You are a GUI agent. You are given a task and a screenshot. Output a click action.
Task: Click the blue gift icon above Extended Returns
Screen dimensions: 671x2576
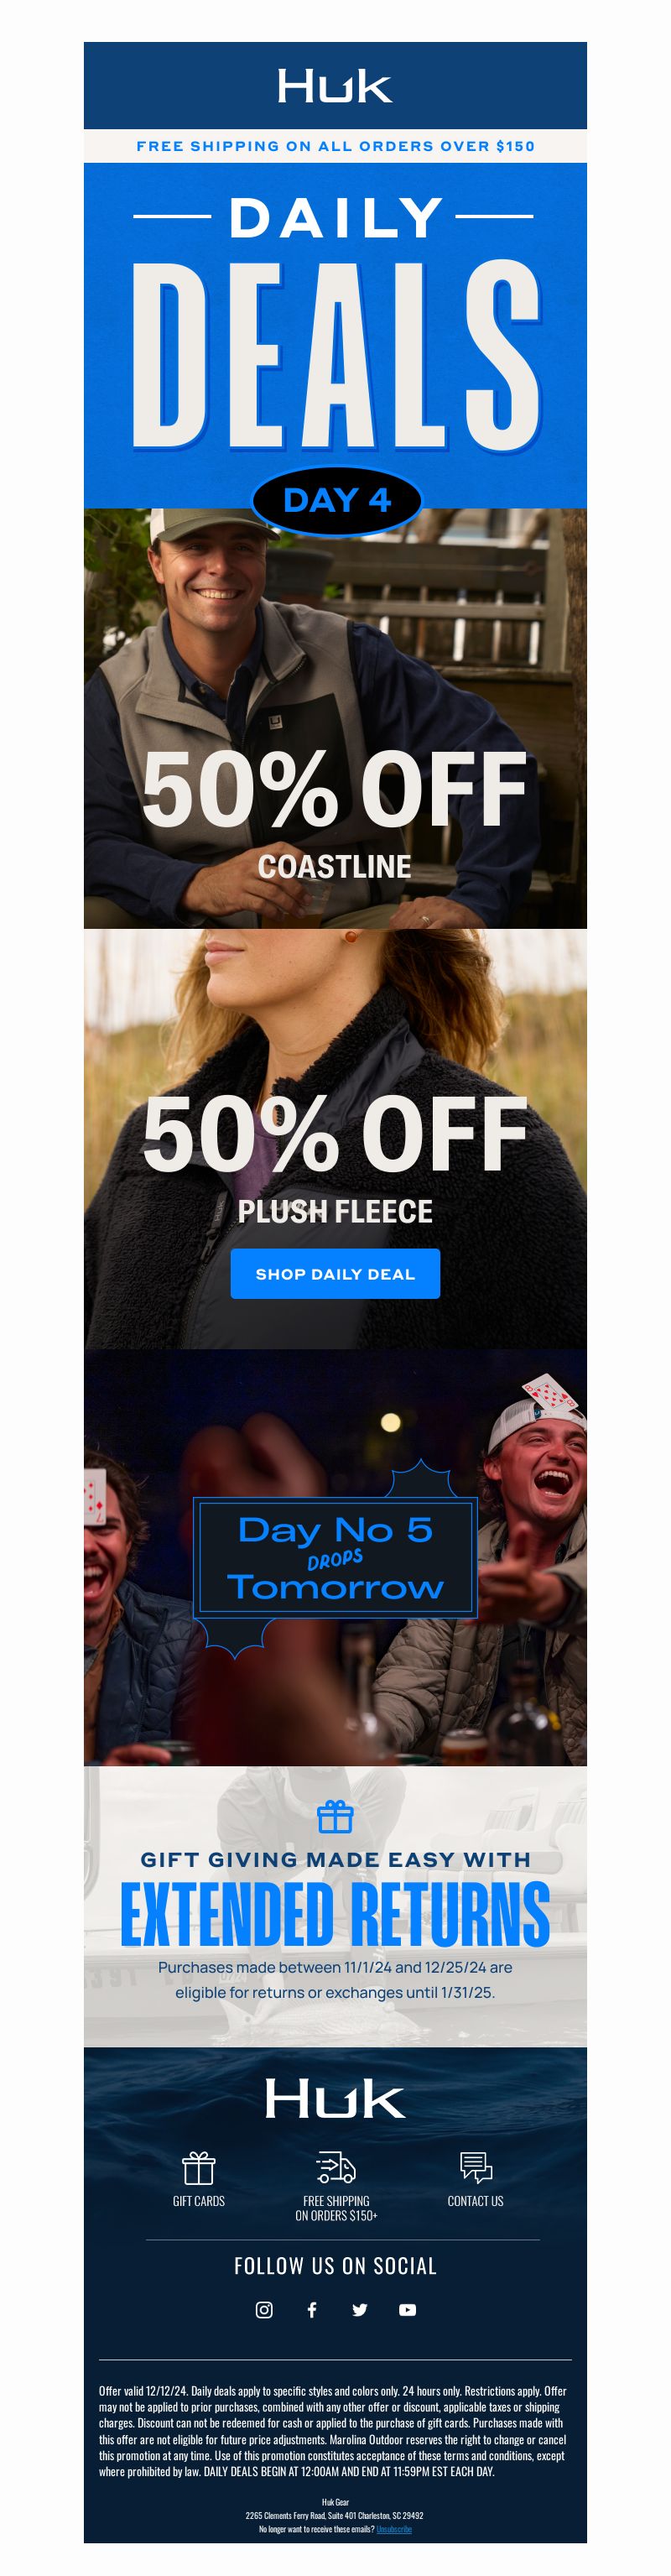[335, 1816]
